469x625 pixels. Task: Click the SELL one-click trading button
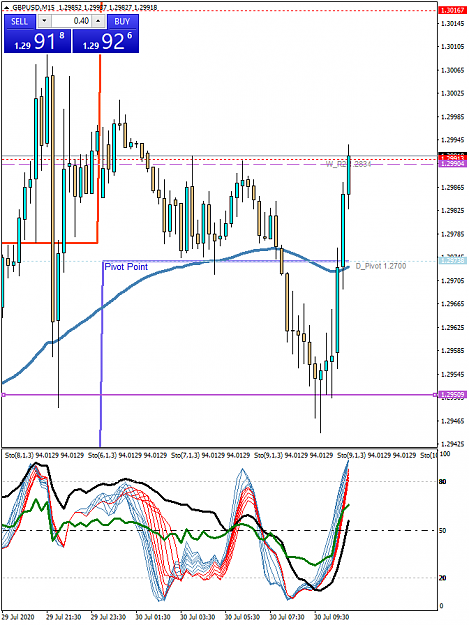point(20,21)
